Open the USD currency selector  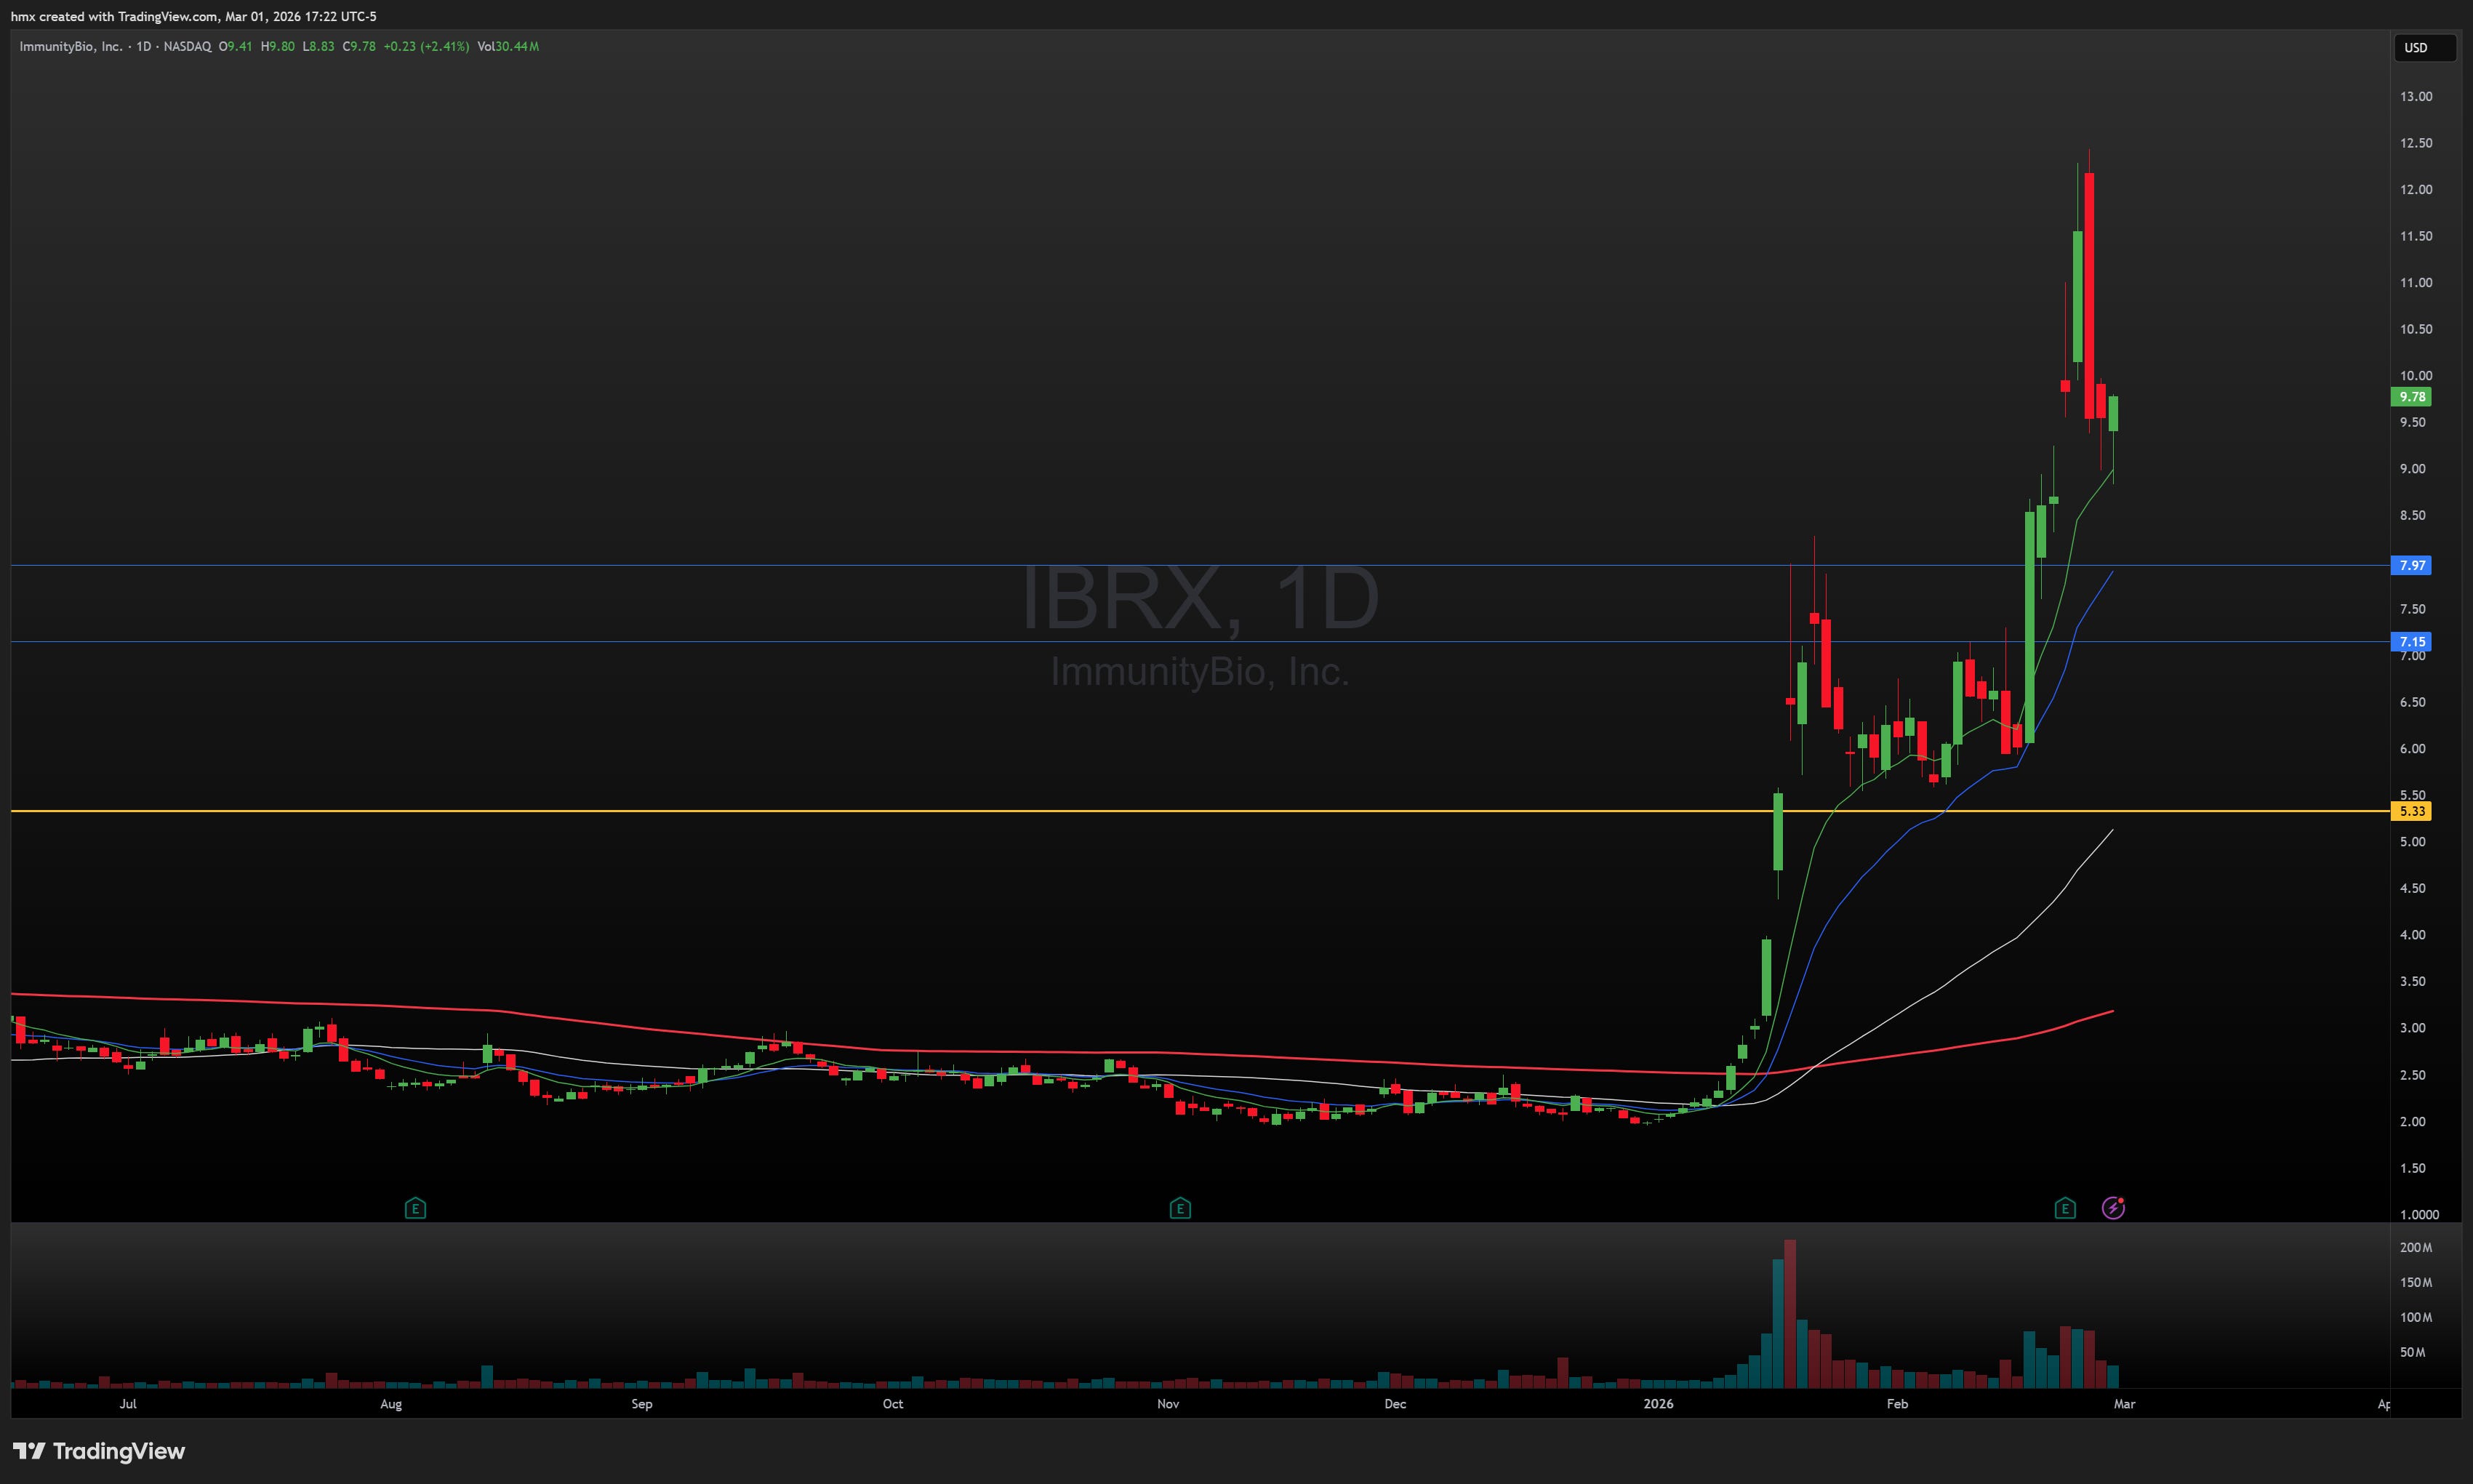[2424, 47]
